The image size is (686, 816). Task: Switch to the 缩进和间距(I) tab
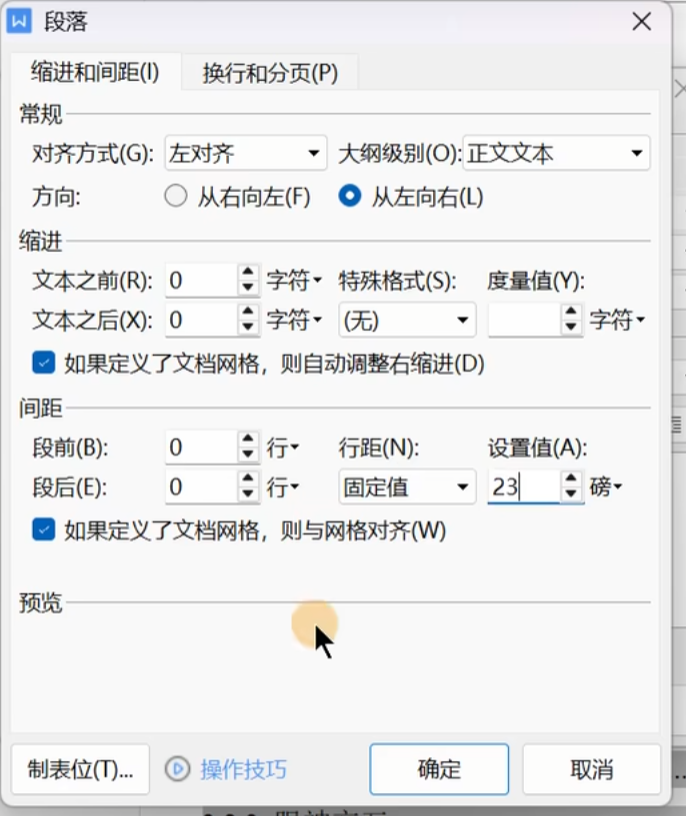(95, 72)
